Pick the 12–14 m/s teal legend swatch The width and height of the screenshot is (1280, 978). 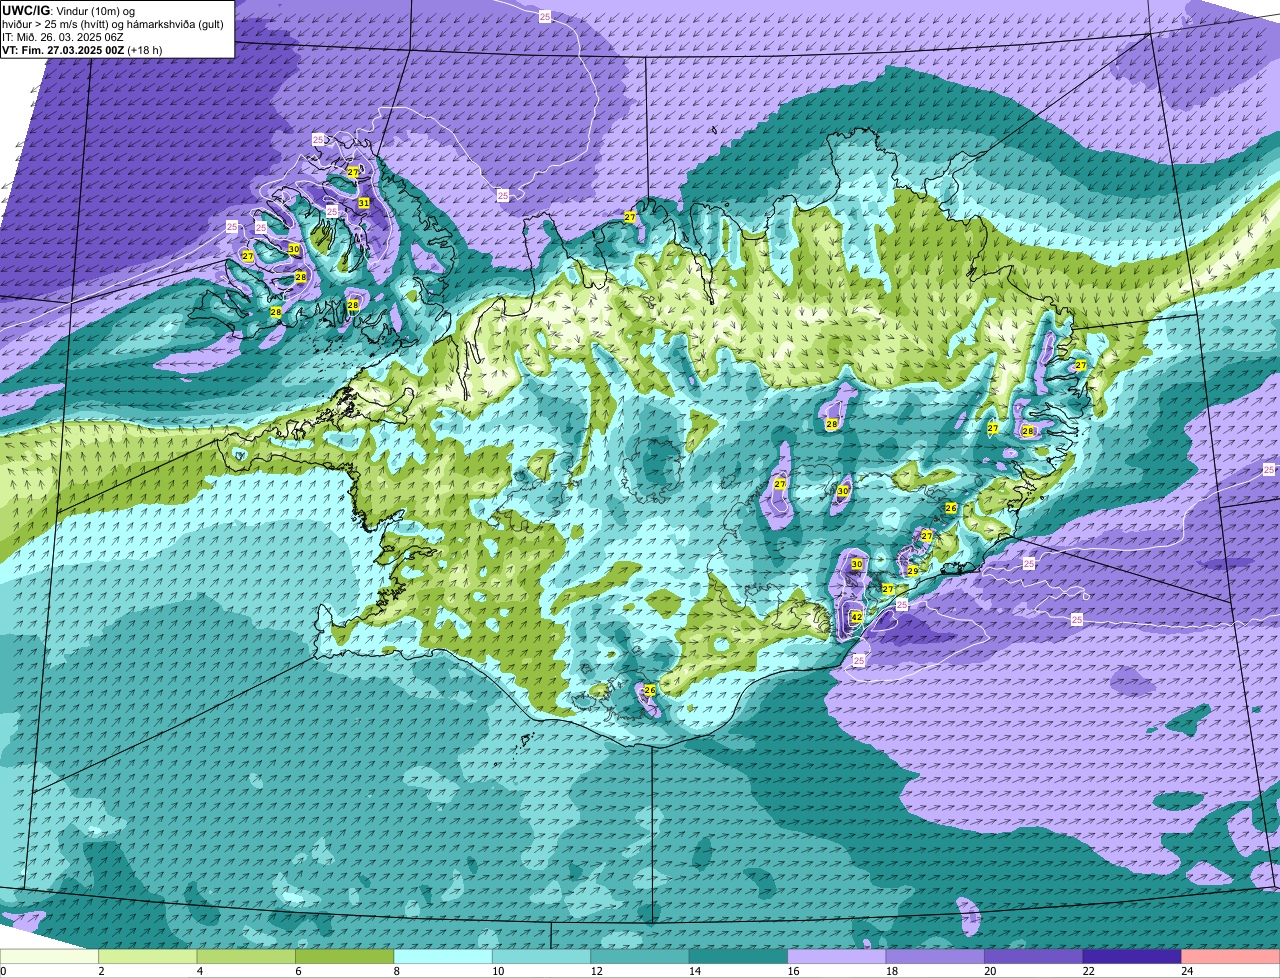point(640,957)
